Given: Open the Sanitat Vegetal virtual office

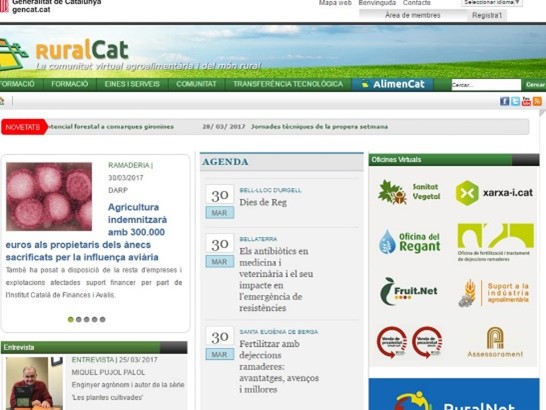Looking at the screenshot, I should 410,192.
